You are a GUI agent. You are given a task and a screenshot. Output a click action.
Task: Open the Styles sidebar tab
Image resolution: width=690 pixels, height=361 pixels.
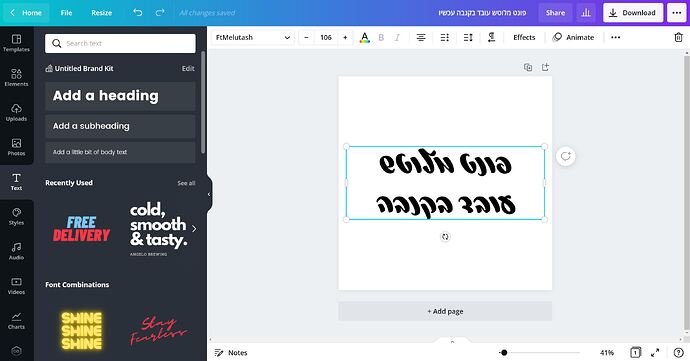[x=16, y=217]
